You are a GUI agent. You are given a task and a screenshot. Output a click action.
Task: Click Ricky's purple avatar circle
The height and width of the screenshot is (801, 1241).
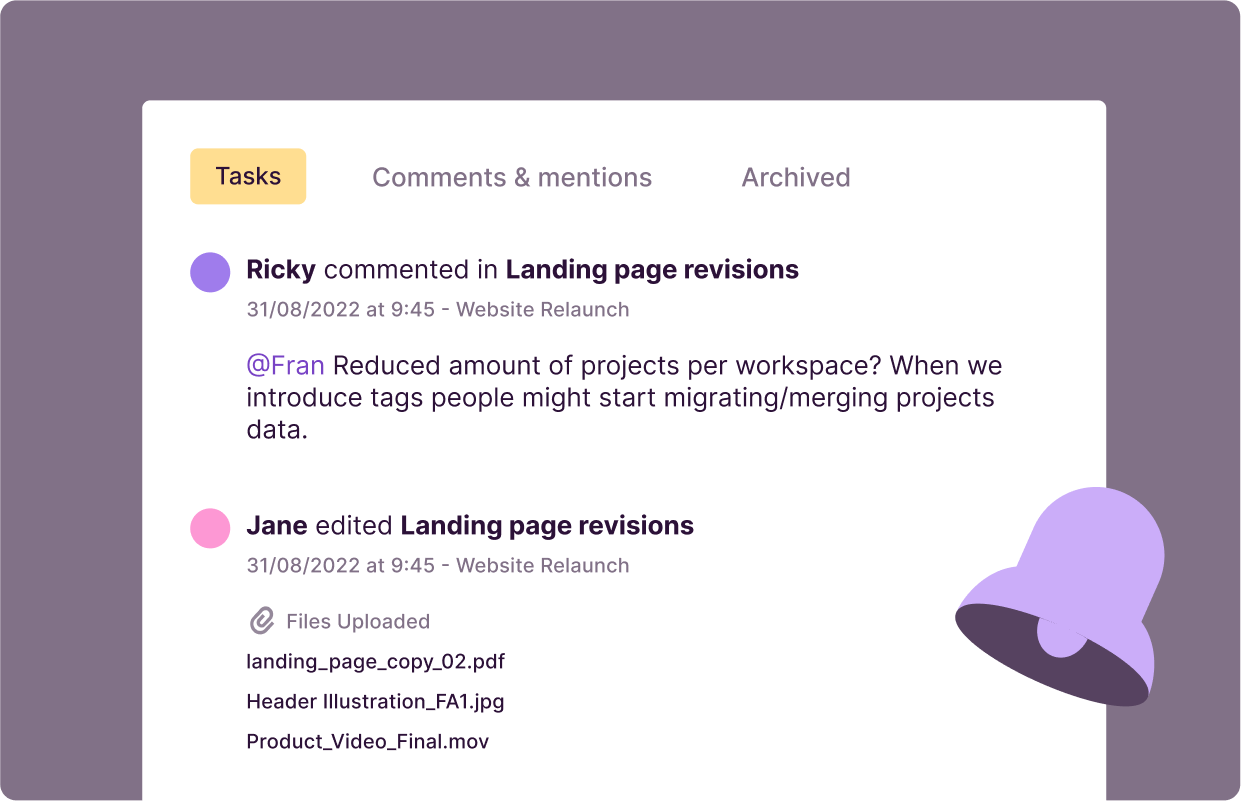pyautogui.click(x=210, y=271)
